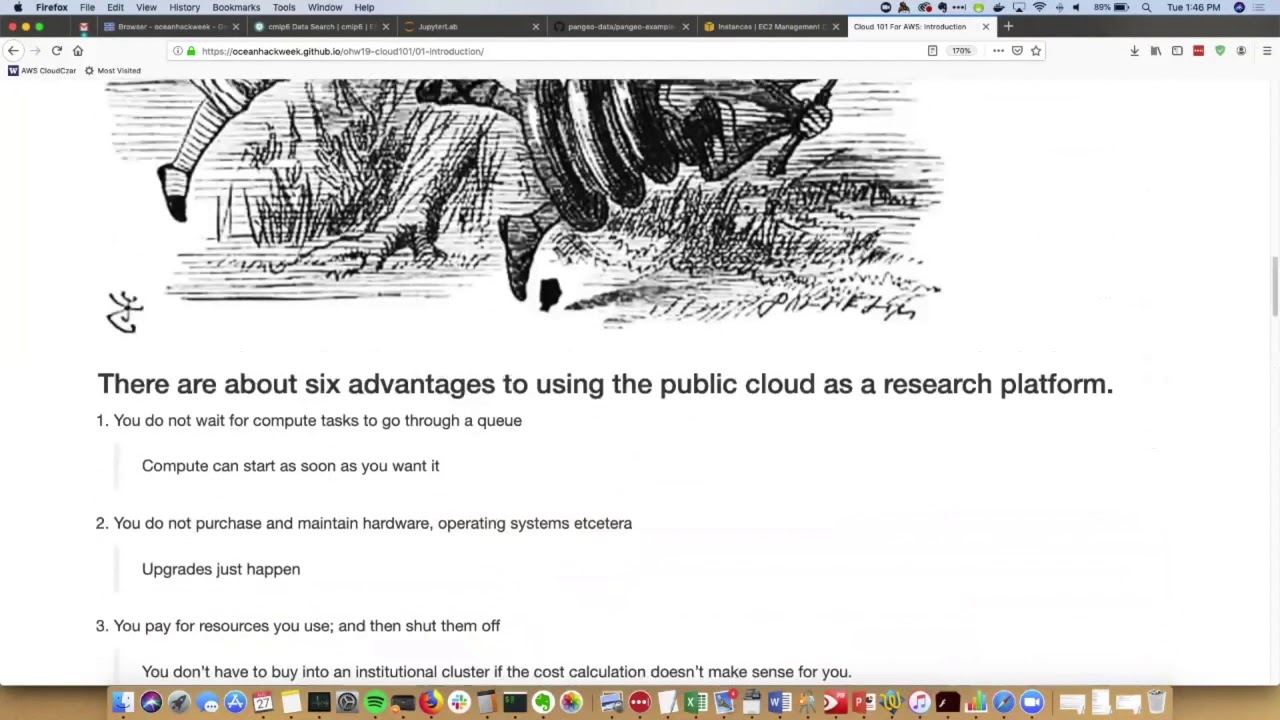Viewport: 1280px width, 720px height.
Task: Open the Apple menu
Action: tap(17, 7)
